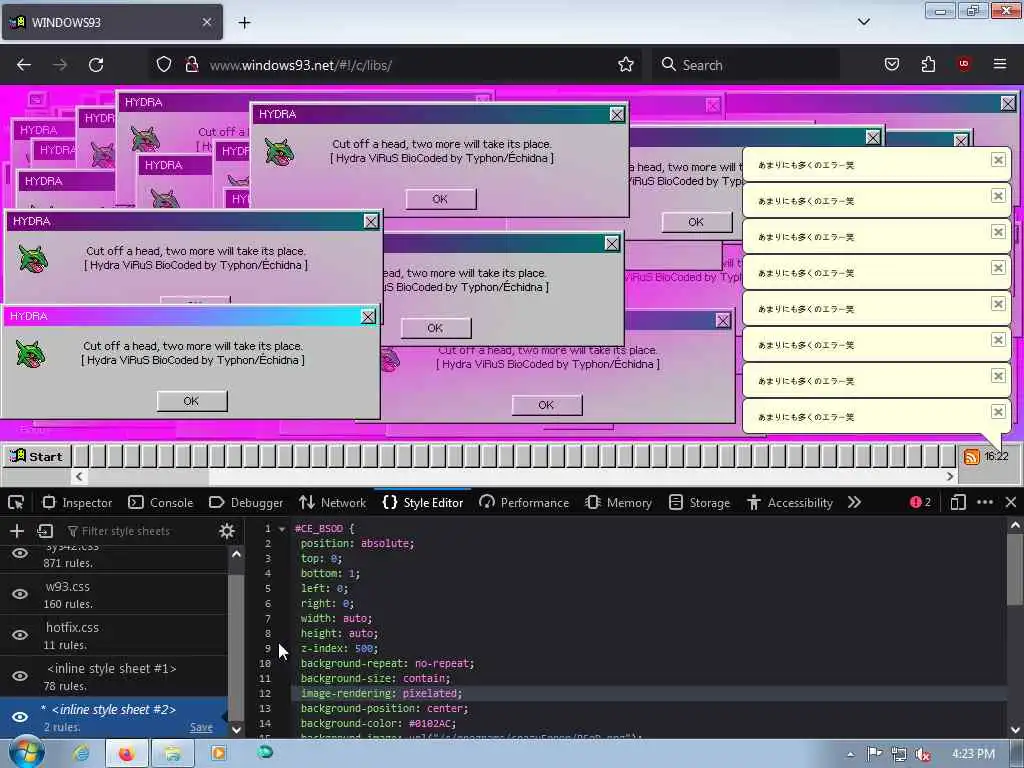1024x768 pixels.
Task: Toggle visibility of the 871 rules sheet
Action: pyautogui.click(x=20, y=553)
